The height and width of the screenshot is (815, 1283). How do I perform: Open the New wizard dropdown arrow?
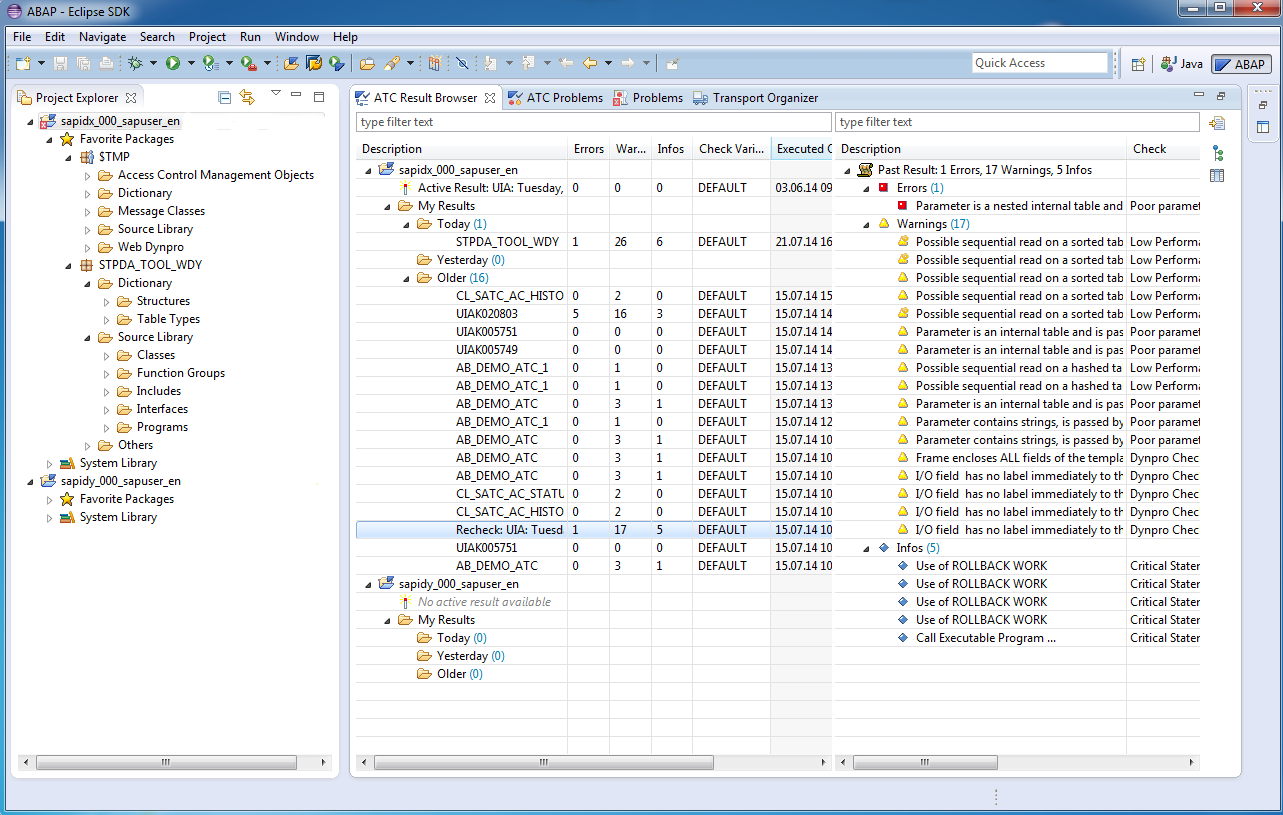click(x=41, y=63)
